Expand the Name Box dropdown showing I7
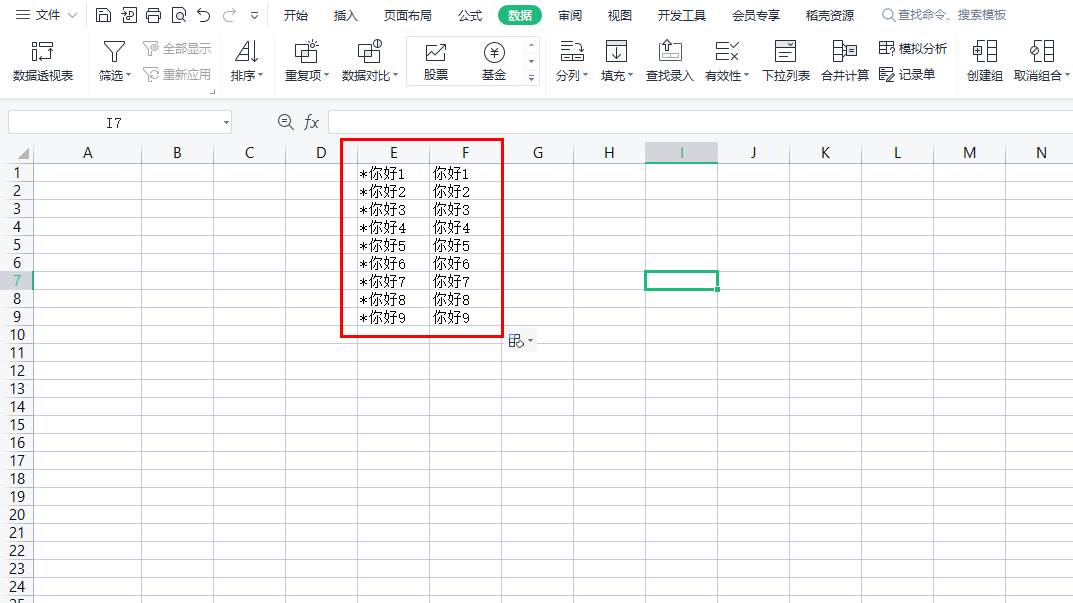 pyautogui.click(x=224, y=122)
